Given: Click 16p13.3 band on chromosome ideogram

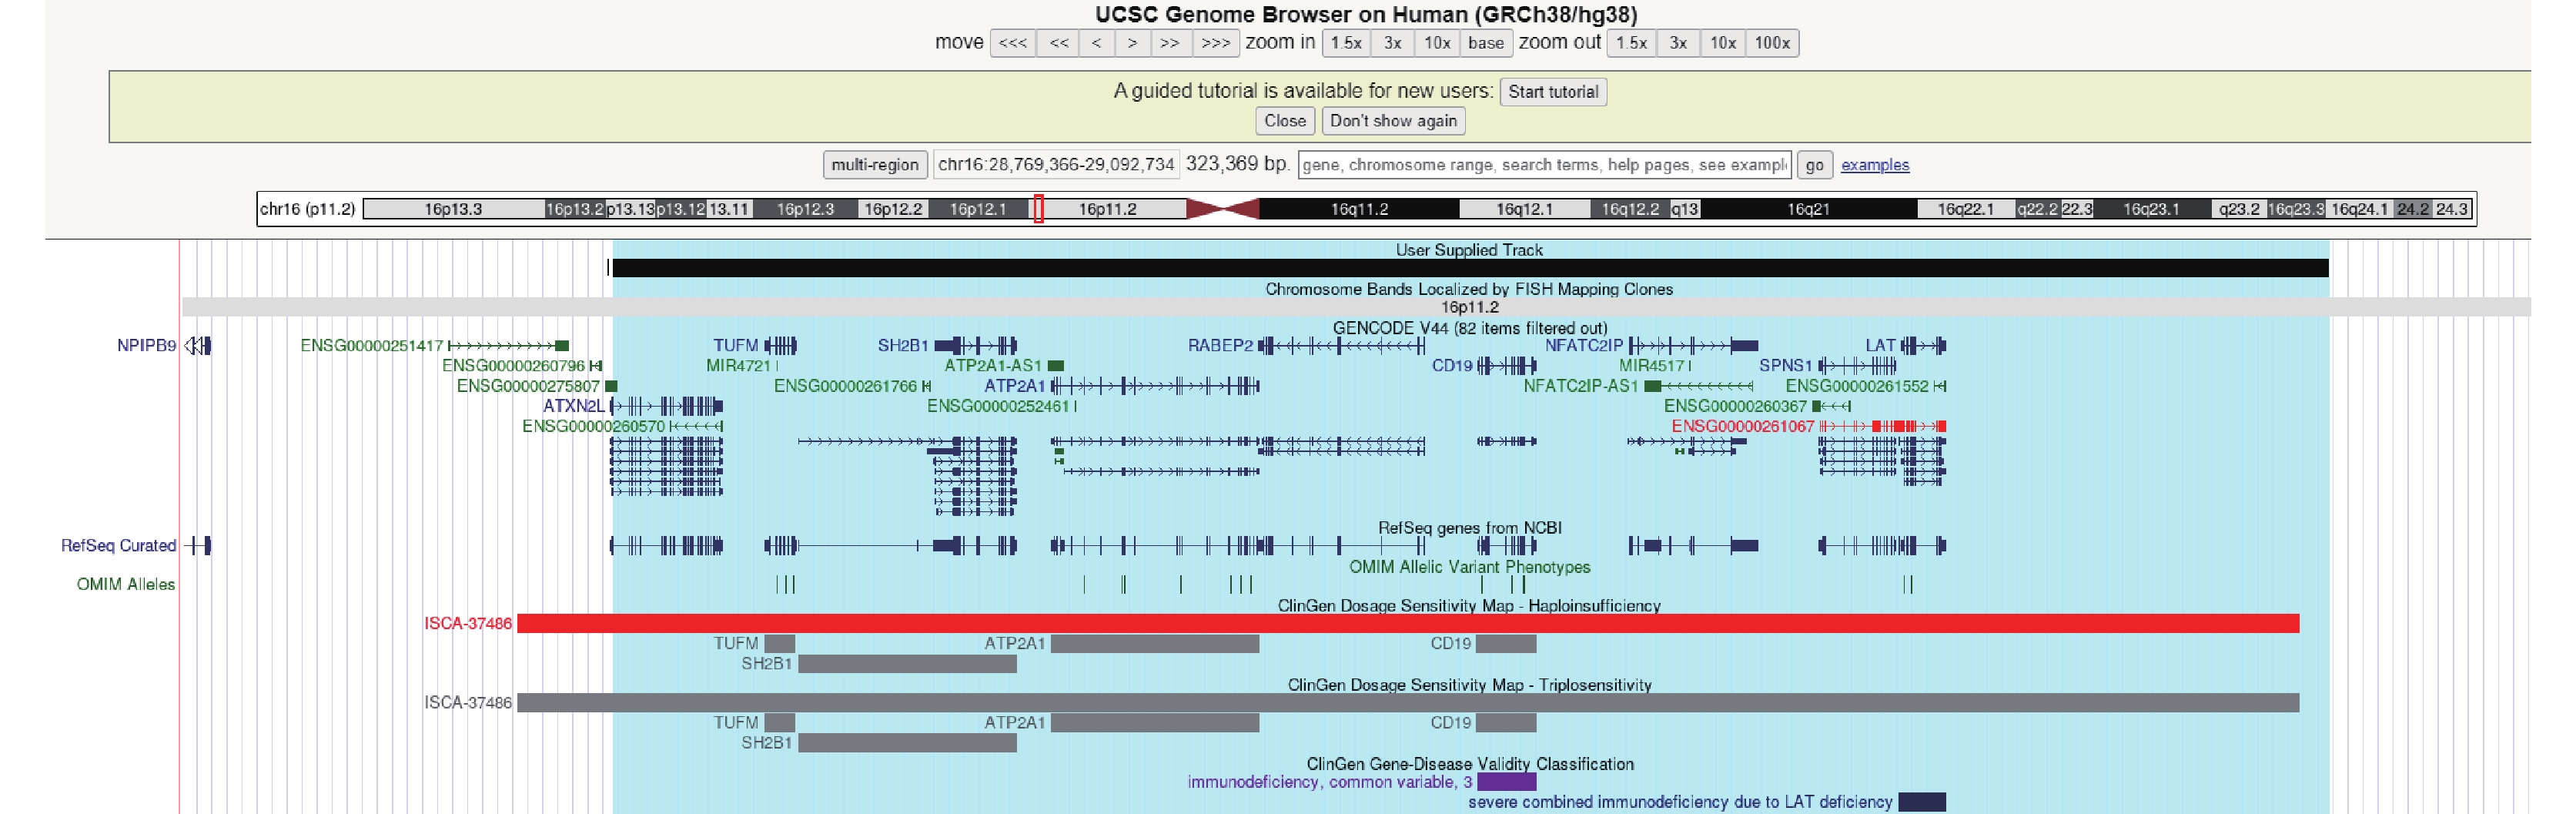Looking at the screenshot, I should point(453,209).
